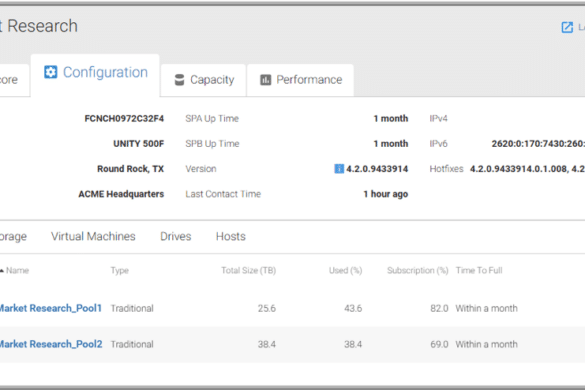
Task: Click the Capacity database icon
Action: [179, 79]
